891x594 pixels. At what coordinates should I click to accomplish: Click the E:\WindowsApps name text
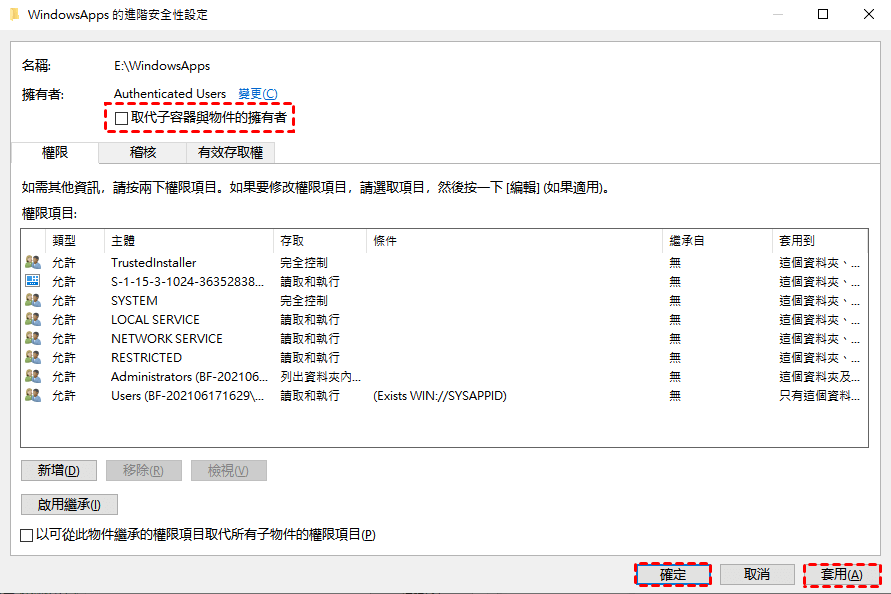162,66
